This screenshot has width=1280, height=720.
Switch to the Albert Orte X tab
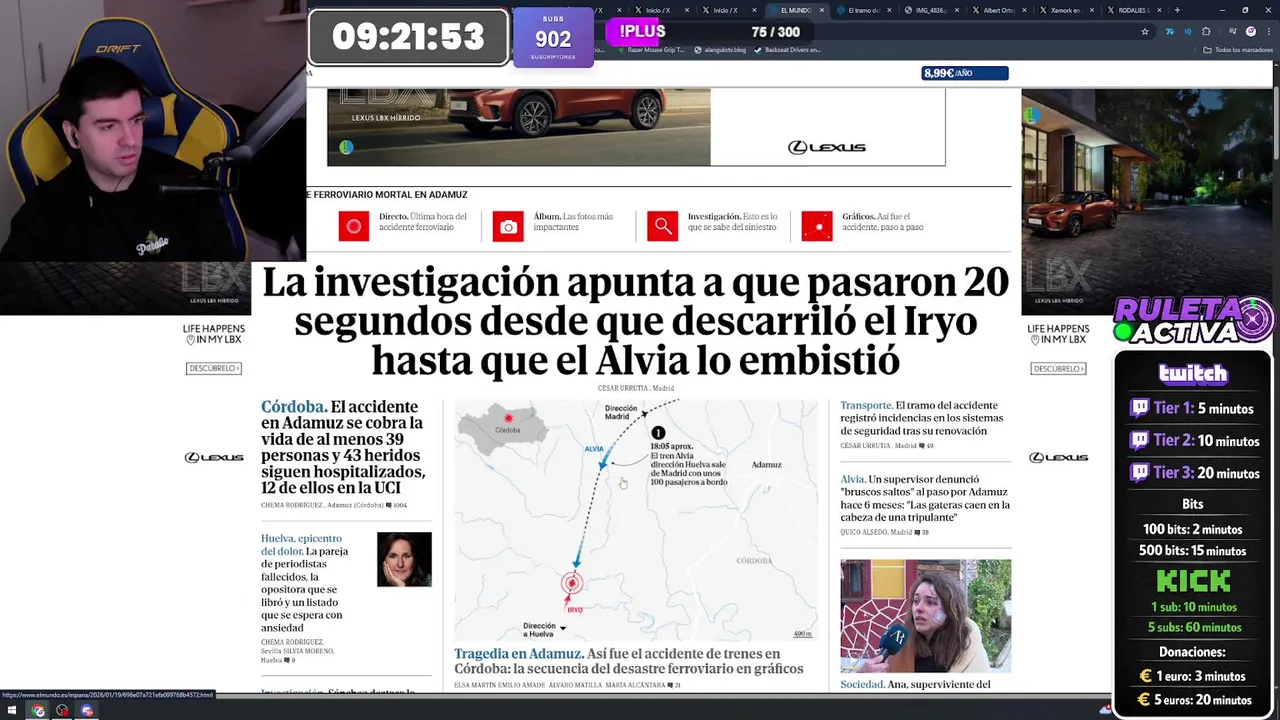click(998, 10)
